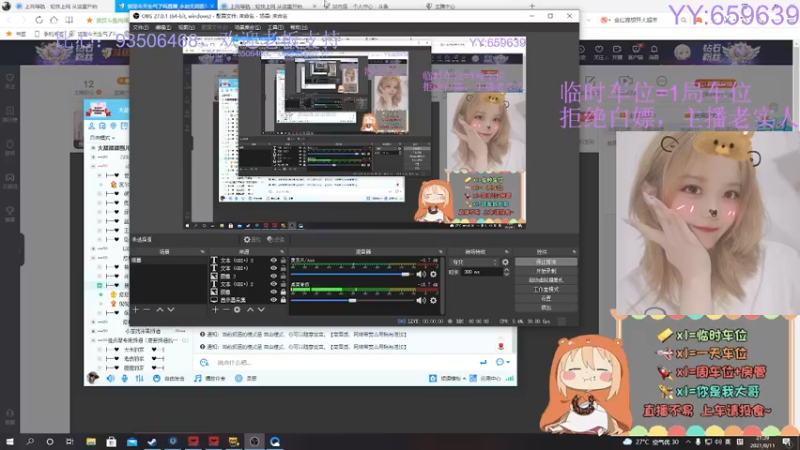Open scene transition properties gear
This screenshot has width=800, height=450.
(505, 262)
